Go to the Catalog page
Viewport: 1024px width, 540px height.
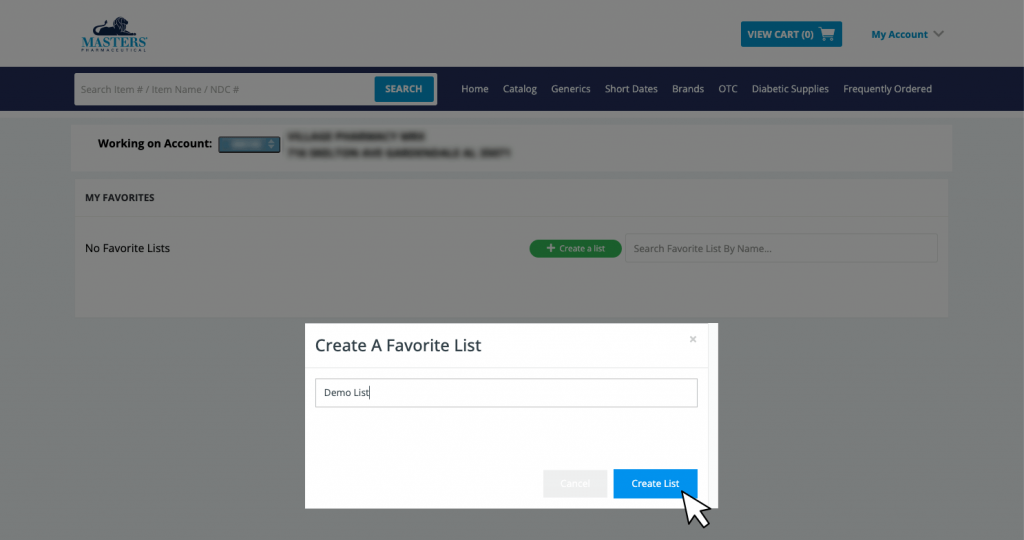tap(520, 89)
